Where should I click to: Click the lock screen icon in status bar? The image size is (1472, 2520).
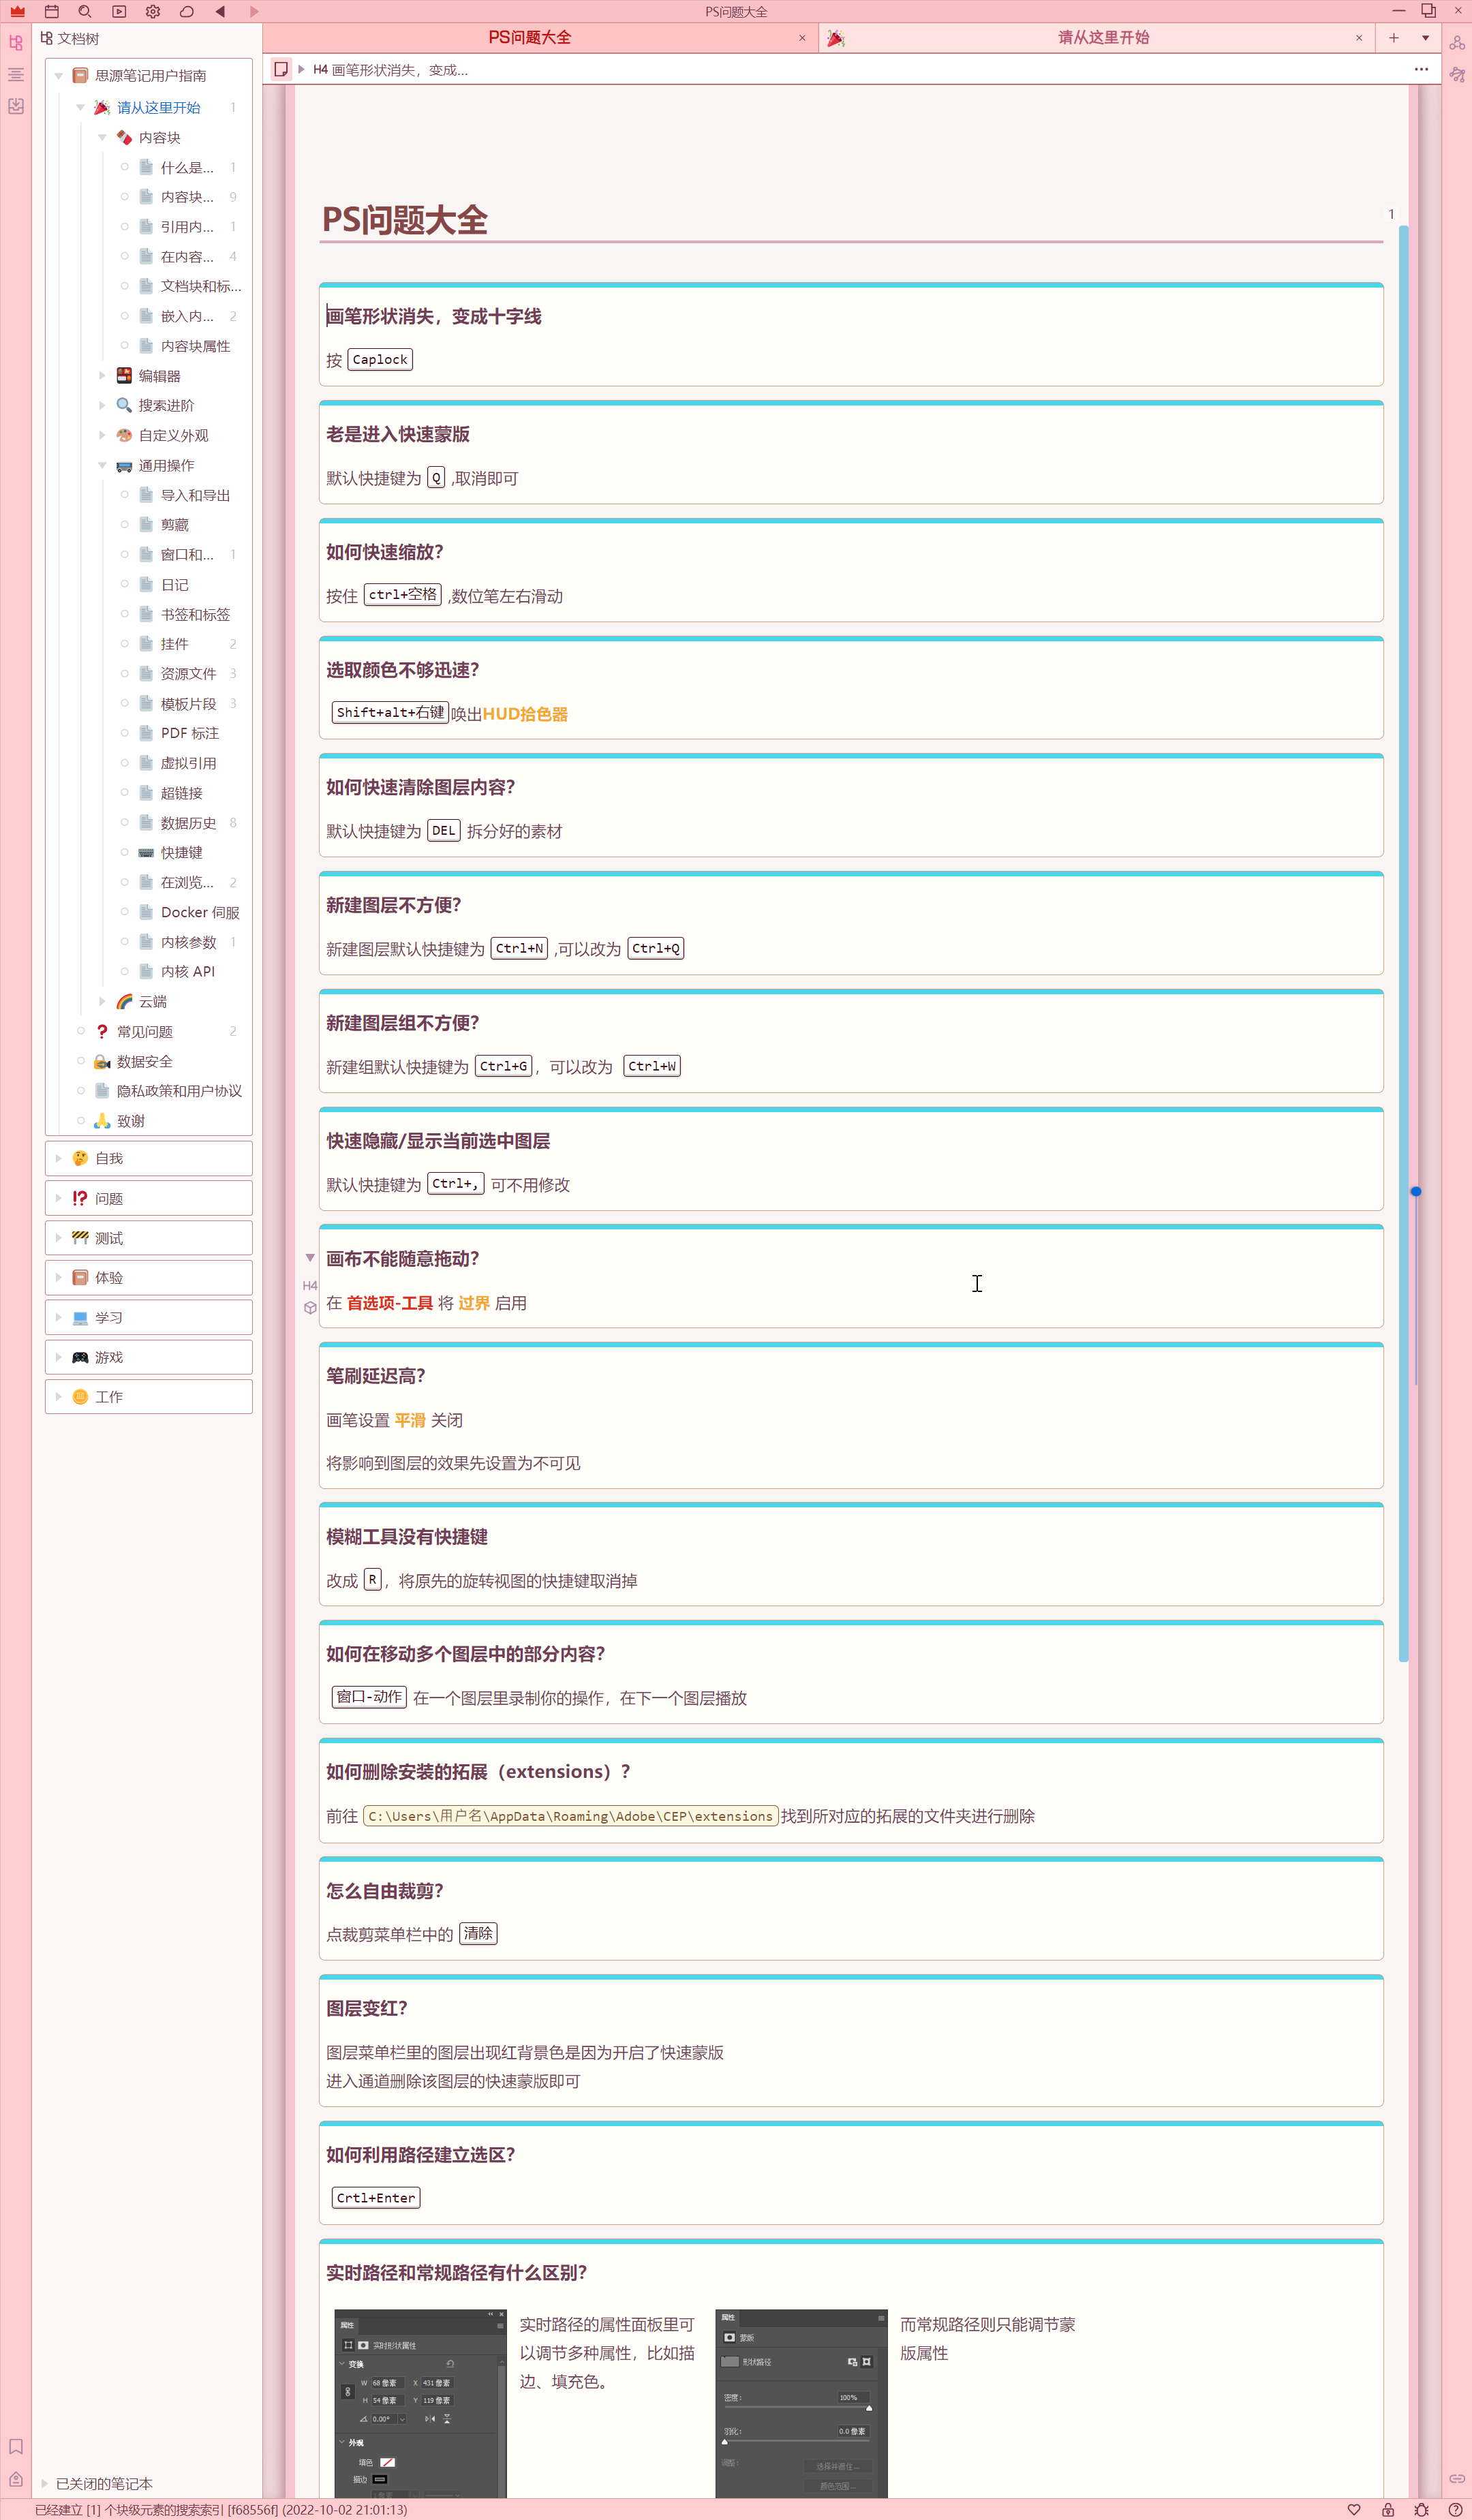coord(1388,2510)
